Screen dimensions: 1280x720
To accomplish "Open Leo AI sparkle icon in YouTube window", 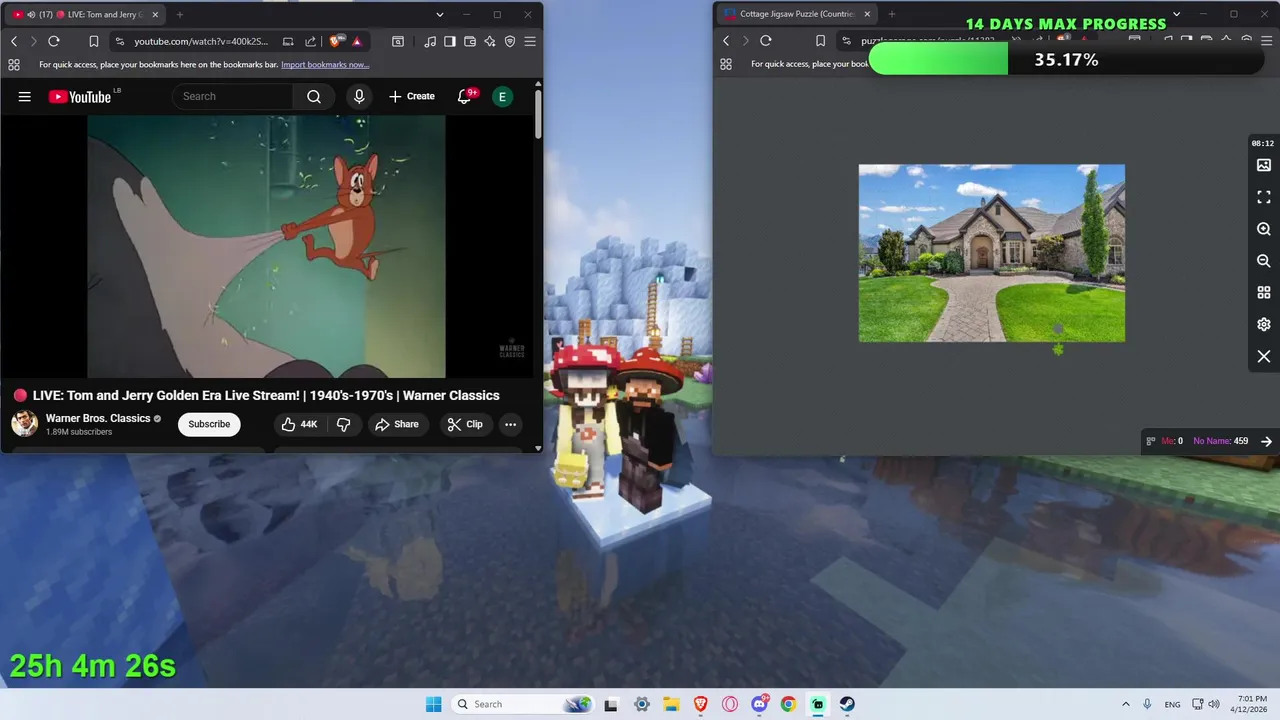I will (x=490, y=41).
